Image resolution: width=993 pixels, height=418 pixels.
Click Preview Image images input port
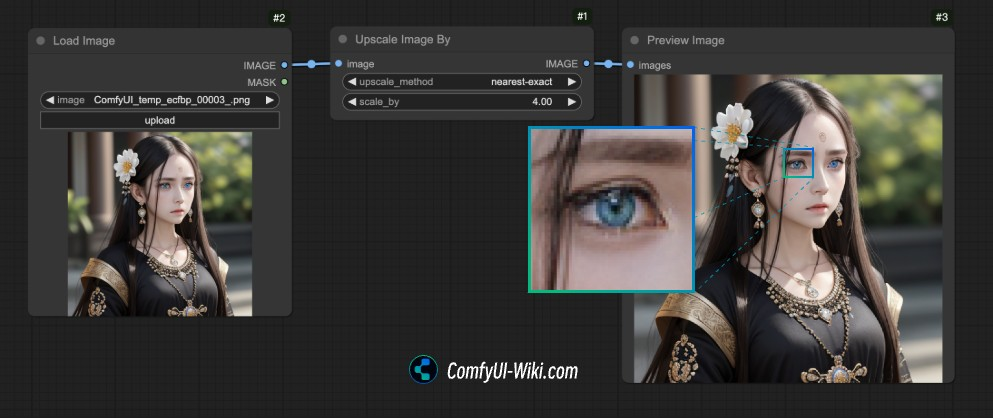click(631, 65)
